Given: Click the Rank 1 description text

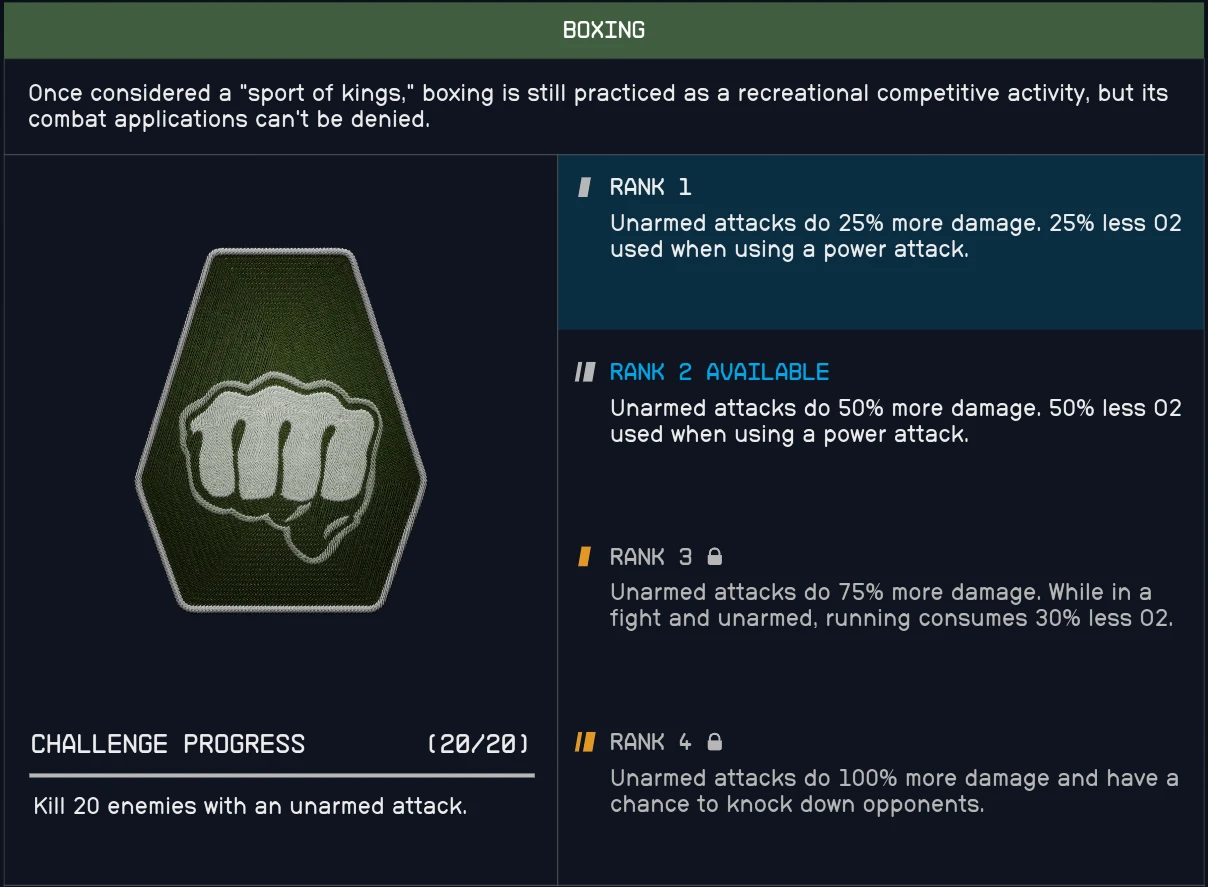Looking at the screenshot, I should tap(895, 236).
